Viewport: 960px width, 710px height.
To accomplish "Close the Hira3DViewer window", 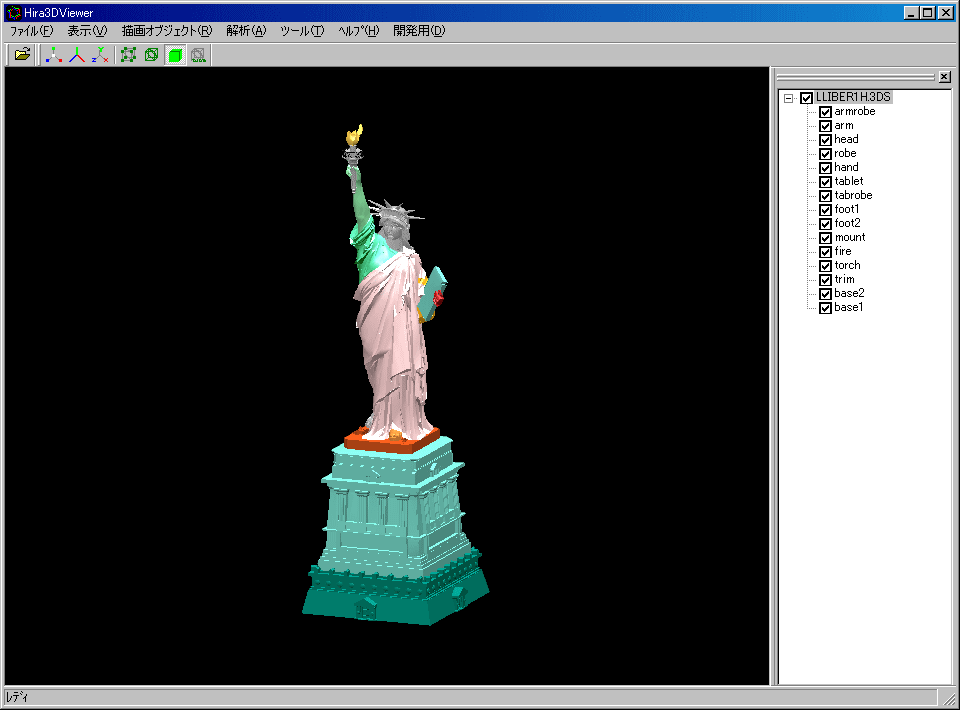I will point(946,13).
